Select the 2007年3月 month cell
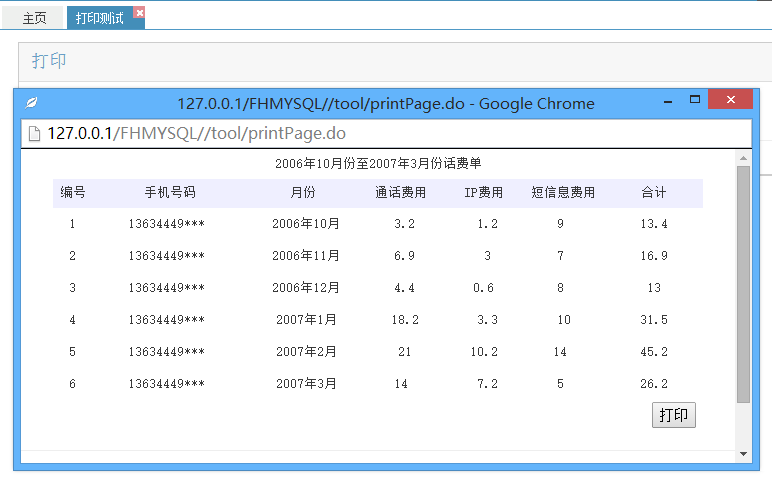 (x=306, y=384)
